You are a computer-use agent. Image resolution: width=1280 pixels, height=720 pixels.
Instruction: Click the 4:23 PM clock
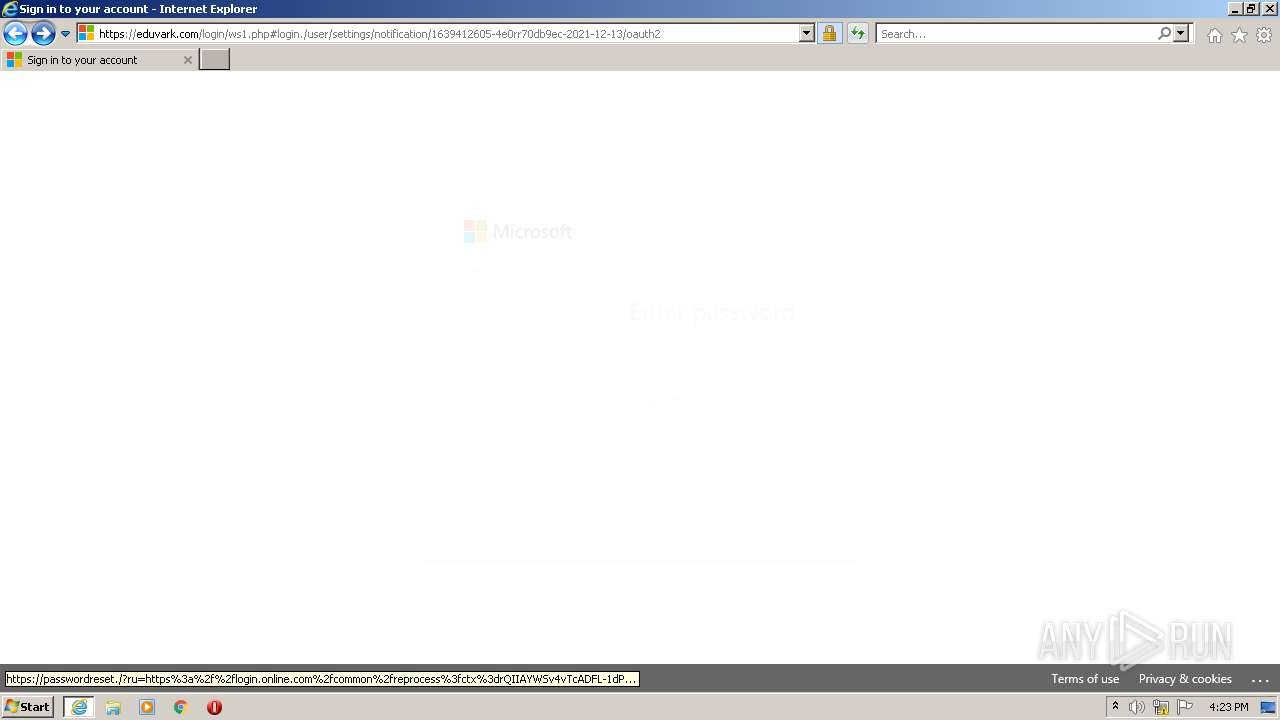(1228, 707)
